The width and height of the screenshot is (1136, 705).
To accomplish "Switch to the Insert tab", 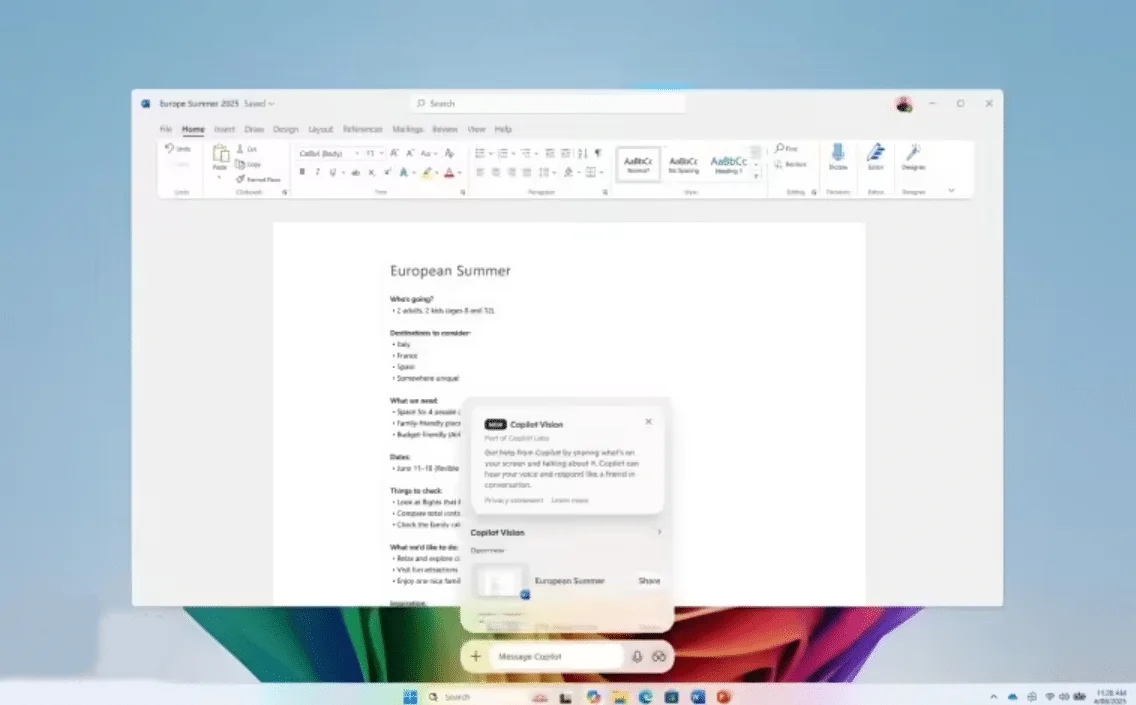I will click(225, 129).
